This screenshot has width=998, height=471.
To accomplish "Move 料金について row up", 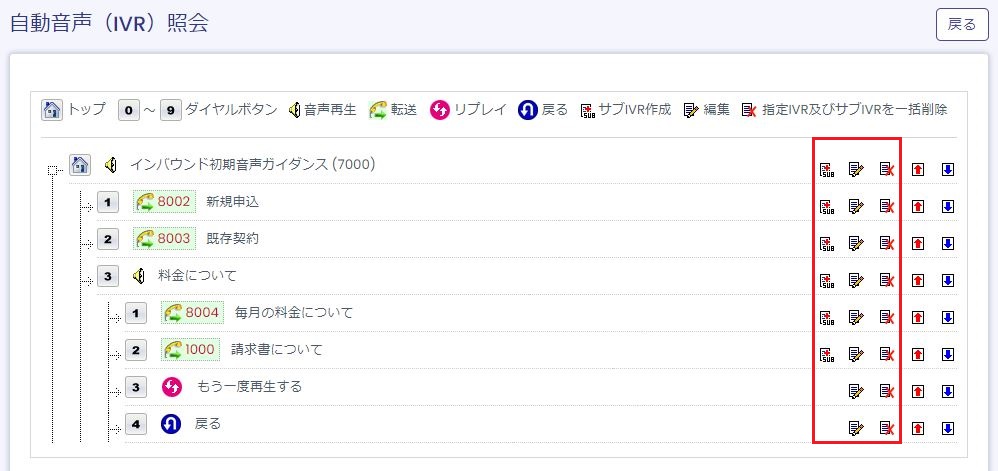I will coord(917,280).
